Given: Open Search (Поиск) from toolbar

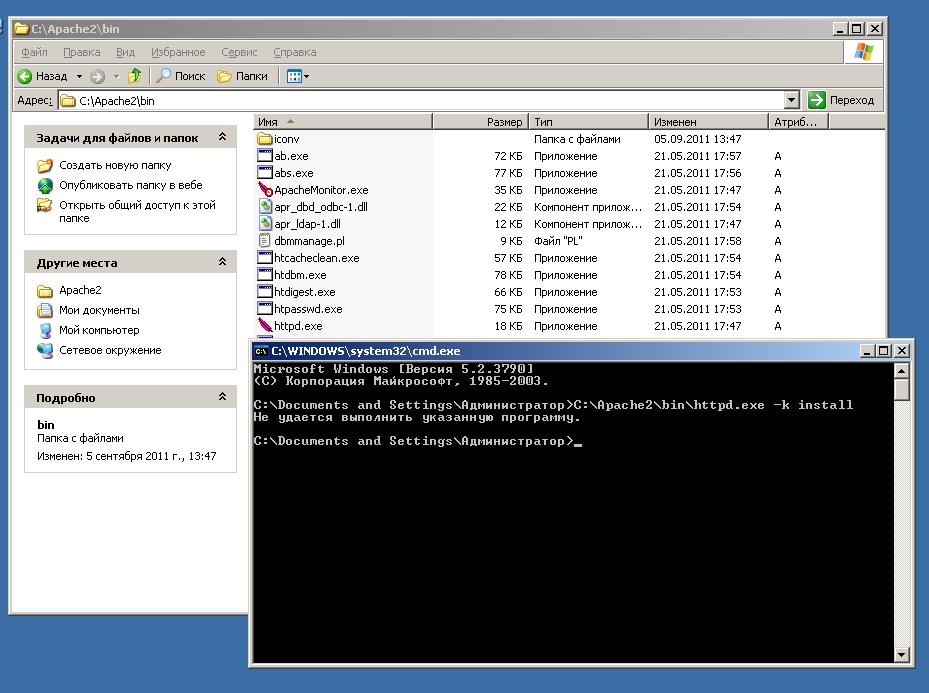Looking at the screenshot, I should (x=180, y=76).
